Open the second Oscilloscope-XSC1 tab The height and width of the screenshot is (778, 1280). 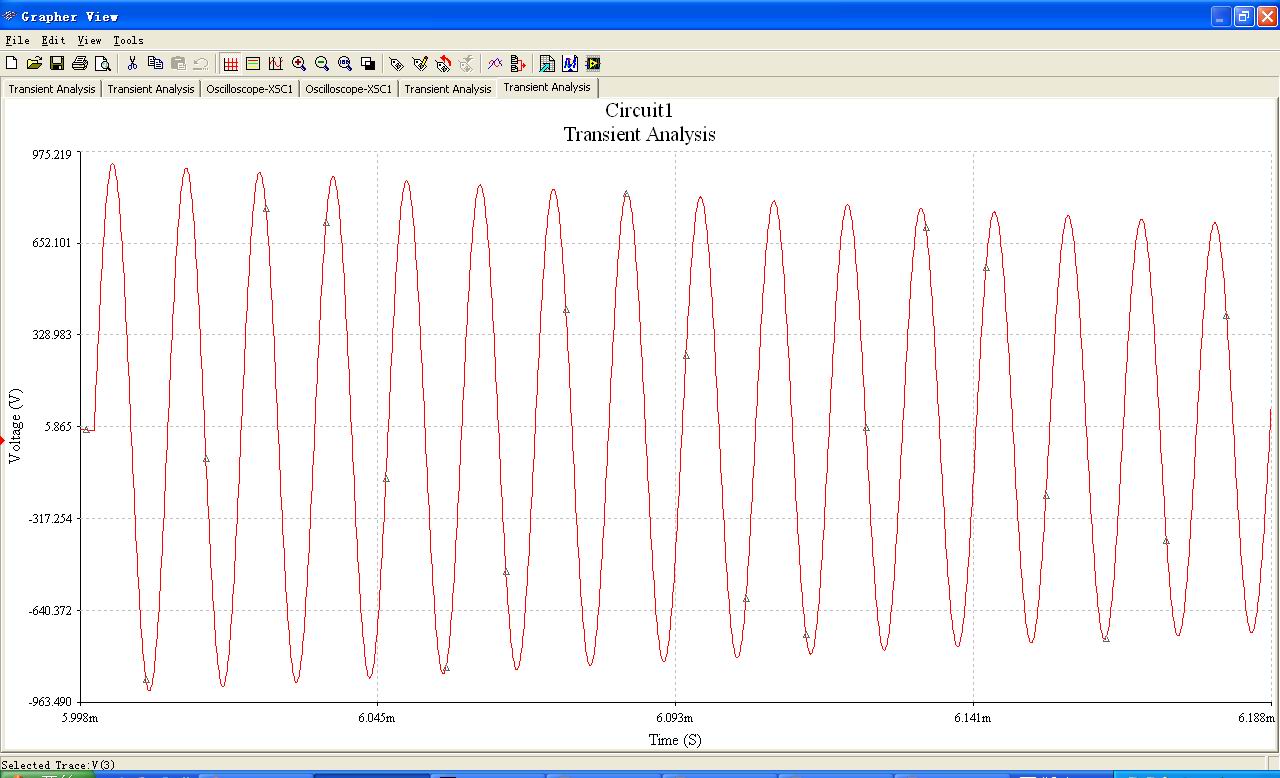[349, 89]
